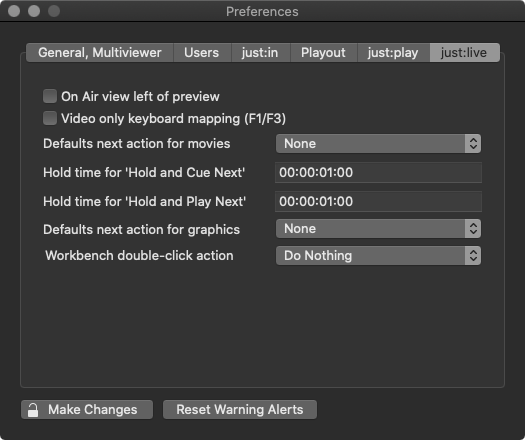Viewport: 525px width, 440px height.
Task: Switch to the Users tab
Action: pyautogui.click(x=202, y=53)
